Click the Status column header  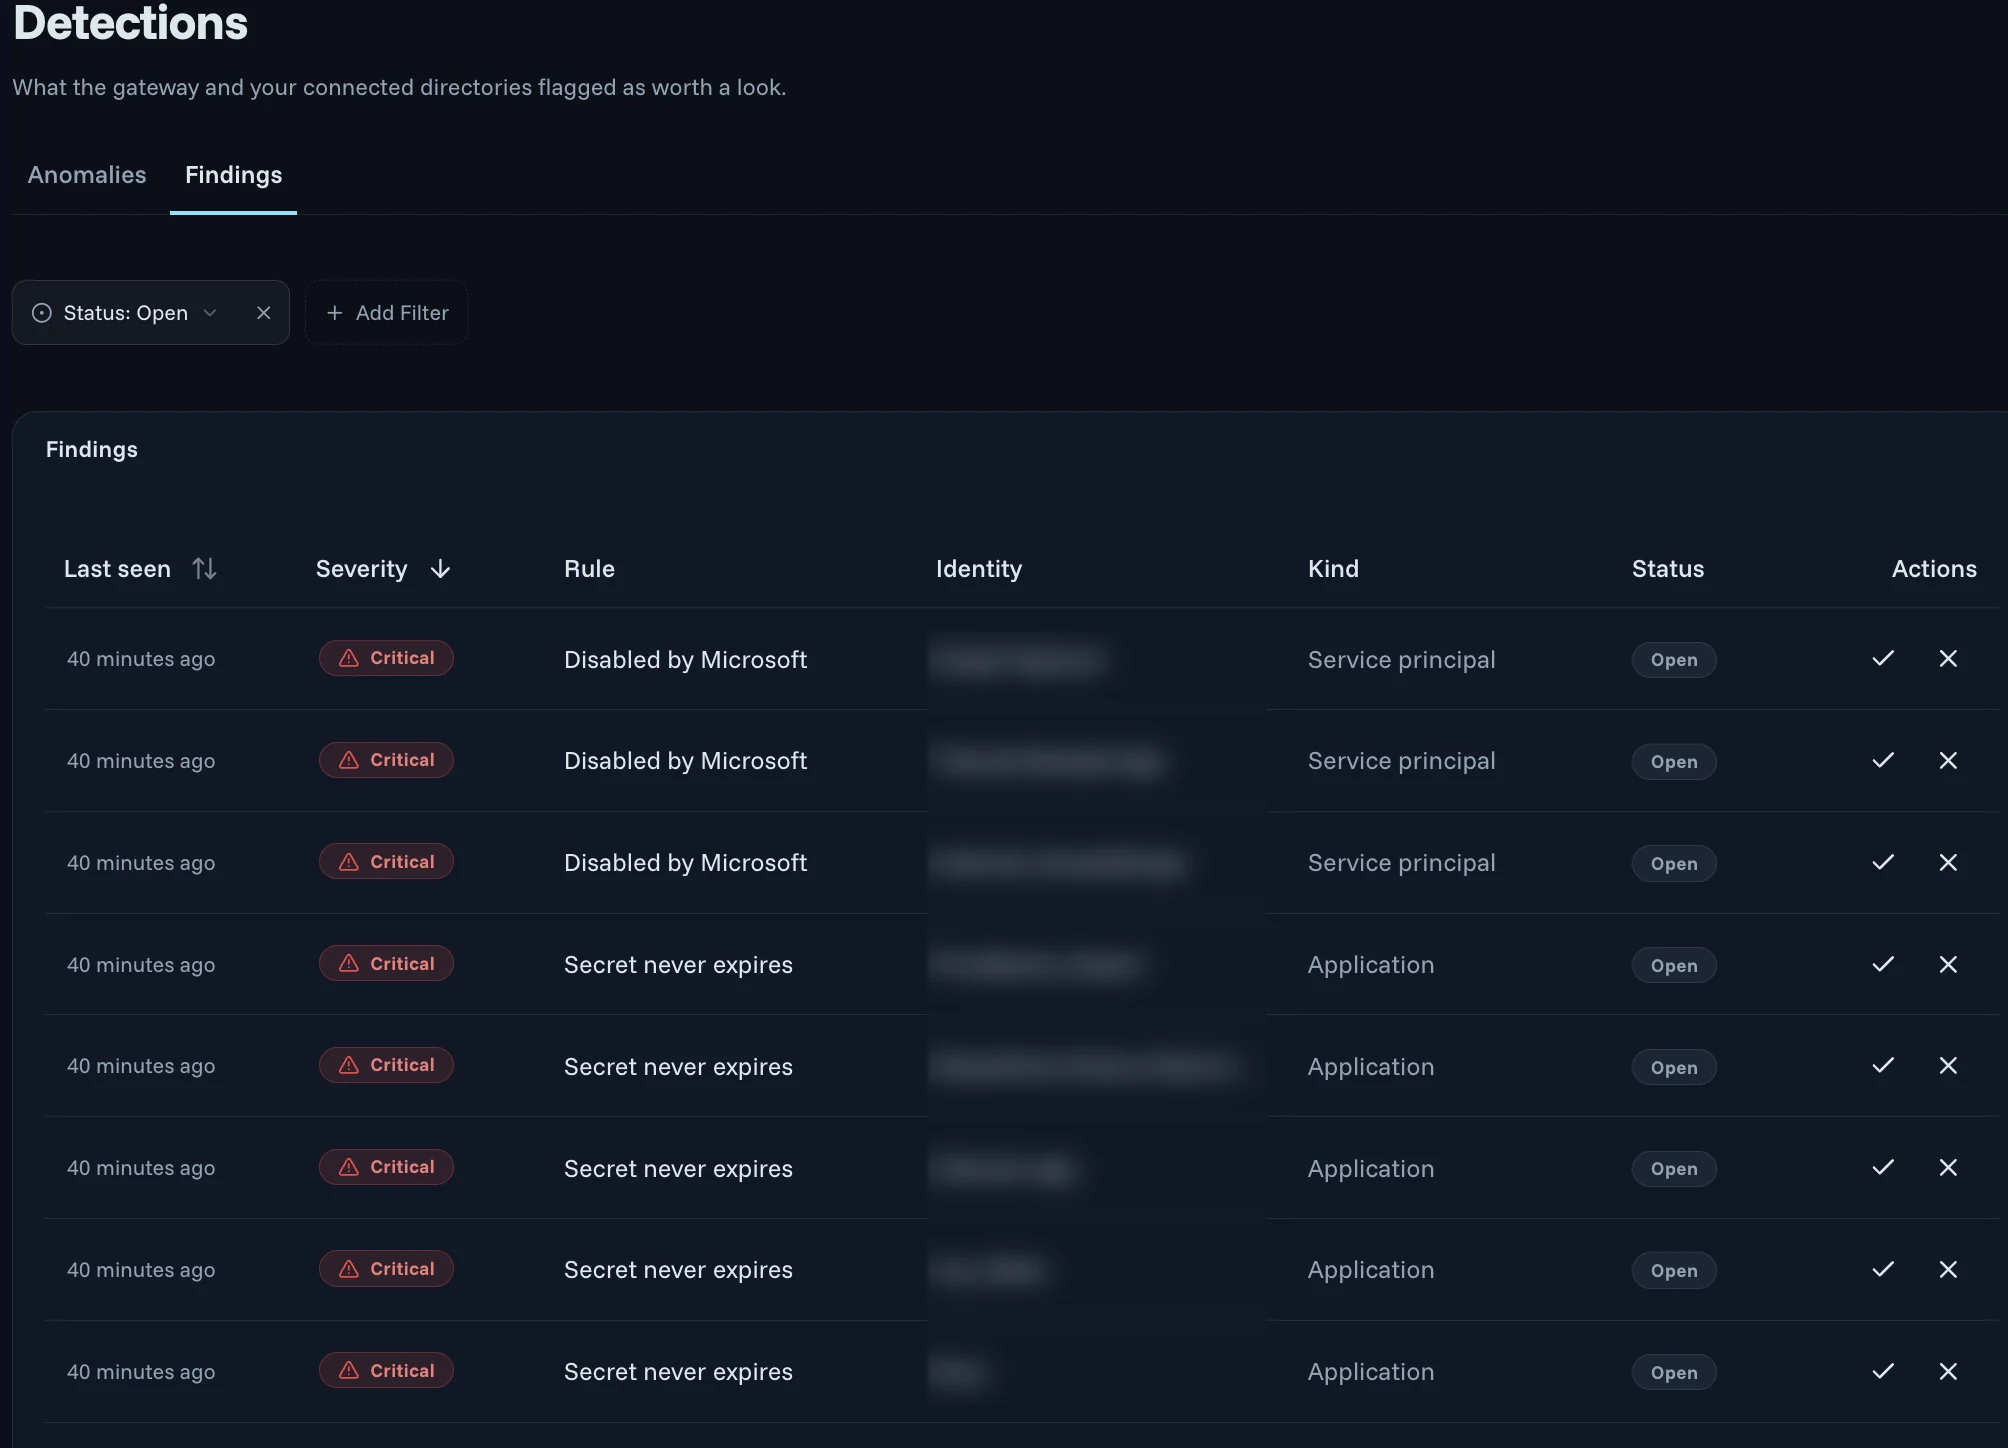(x=1668, y=569)
